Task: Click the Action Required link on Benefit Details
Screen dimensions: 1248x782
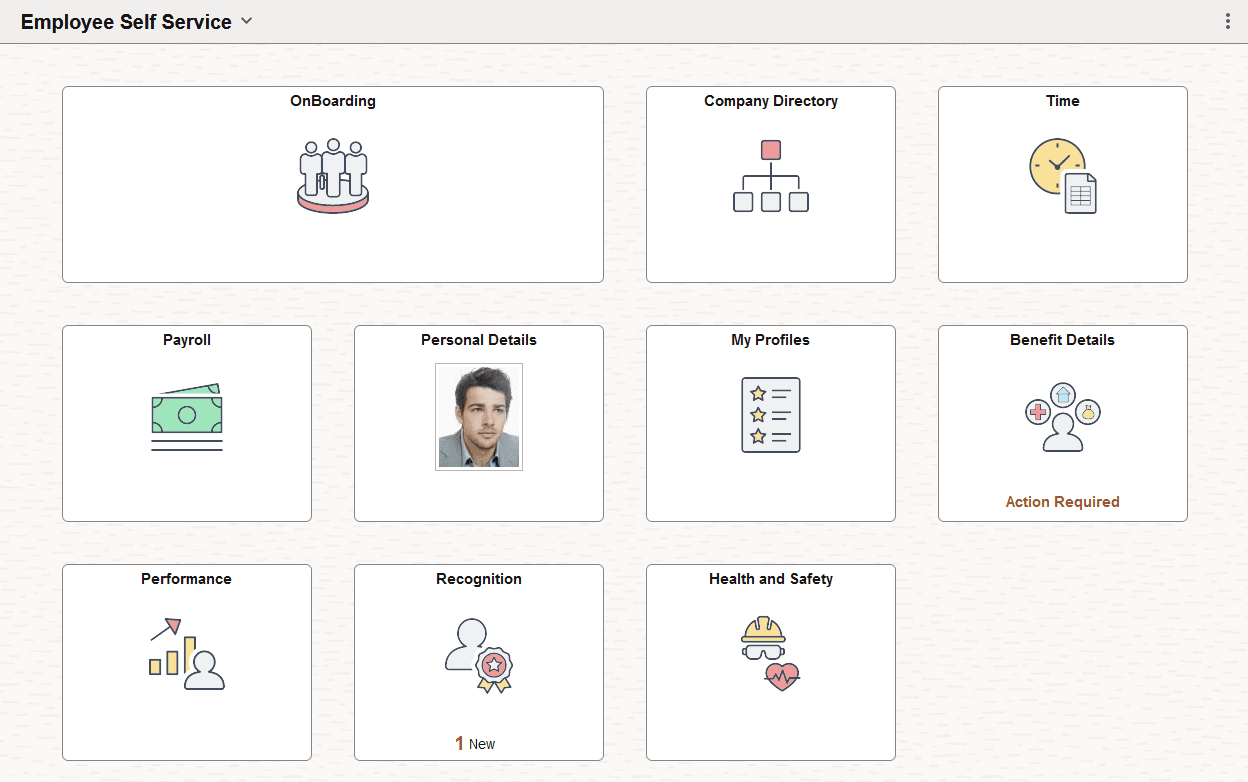Action: pyautogui.click(x=1062, y=501)
